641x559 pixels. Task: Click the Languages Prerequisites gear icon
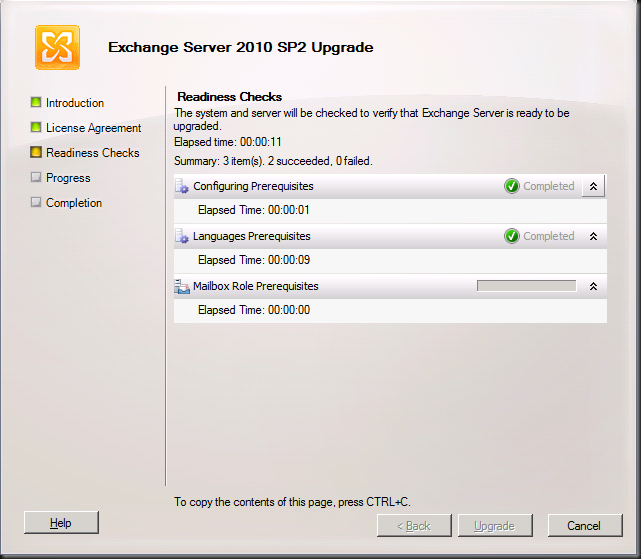click(x=182, y=236)
